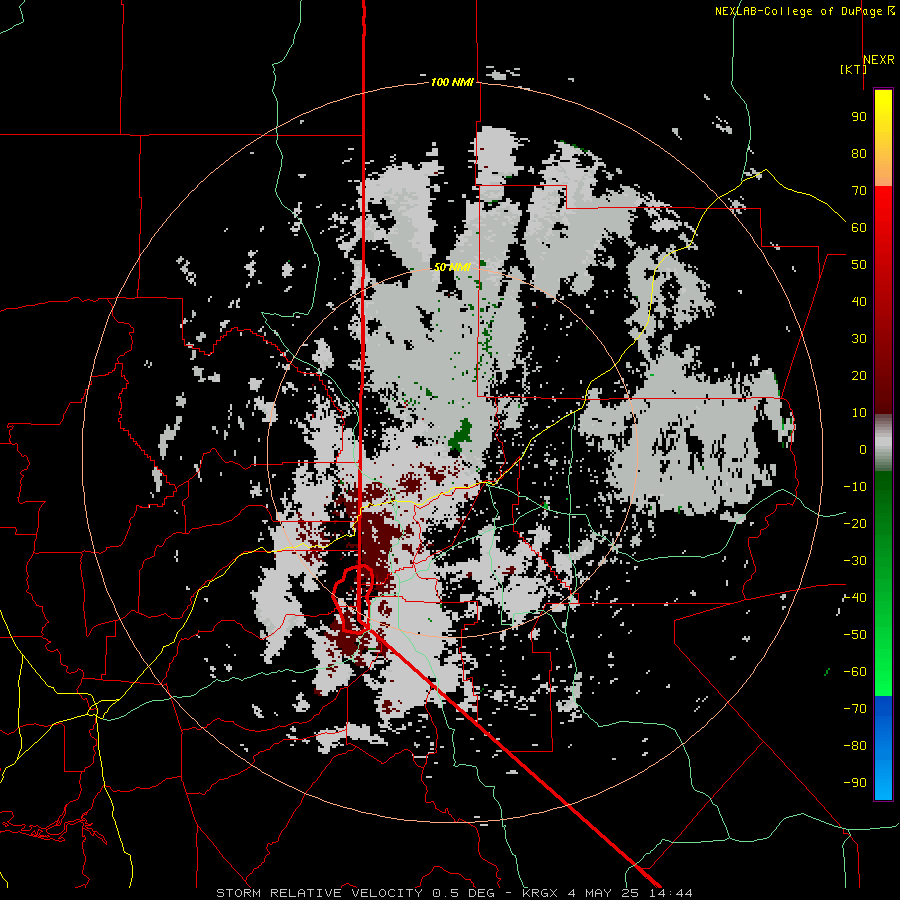This screenshot has height=900, width=900.
Task: Click the 10 value on velocity scale
Action: [x=859, y=413]
